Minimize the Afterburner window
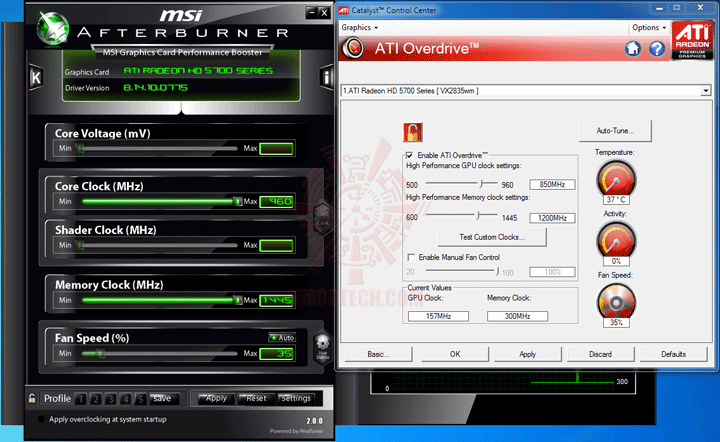 click(312, 12)
